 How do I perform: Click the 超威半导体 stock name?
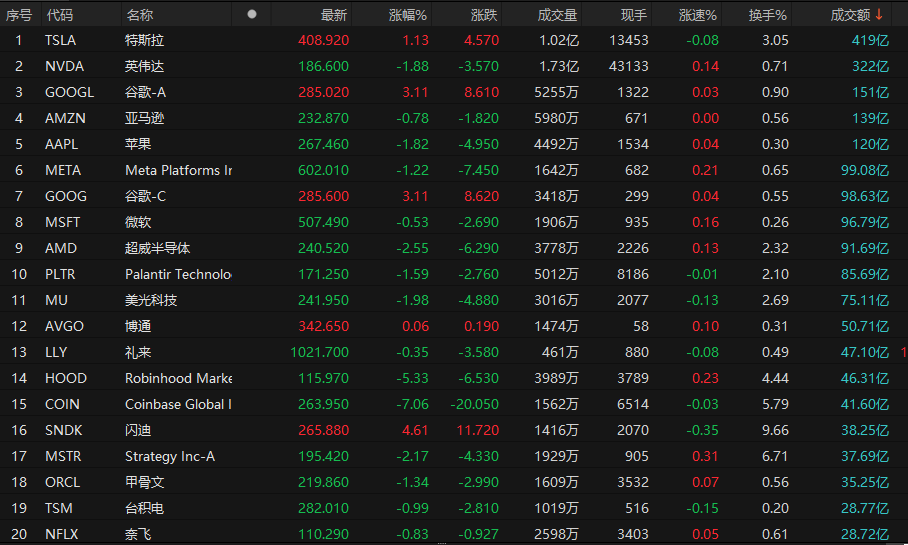[x=158, y=248]
